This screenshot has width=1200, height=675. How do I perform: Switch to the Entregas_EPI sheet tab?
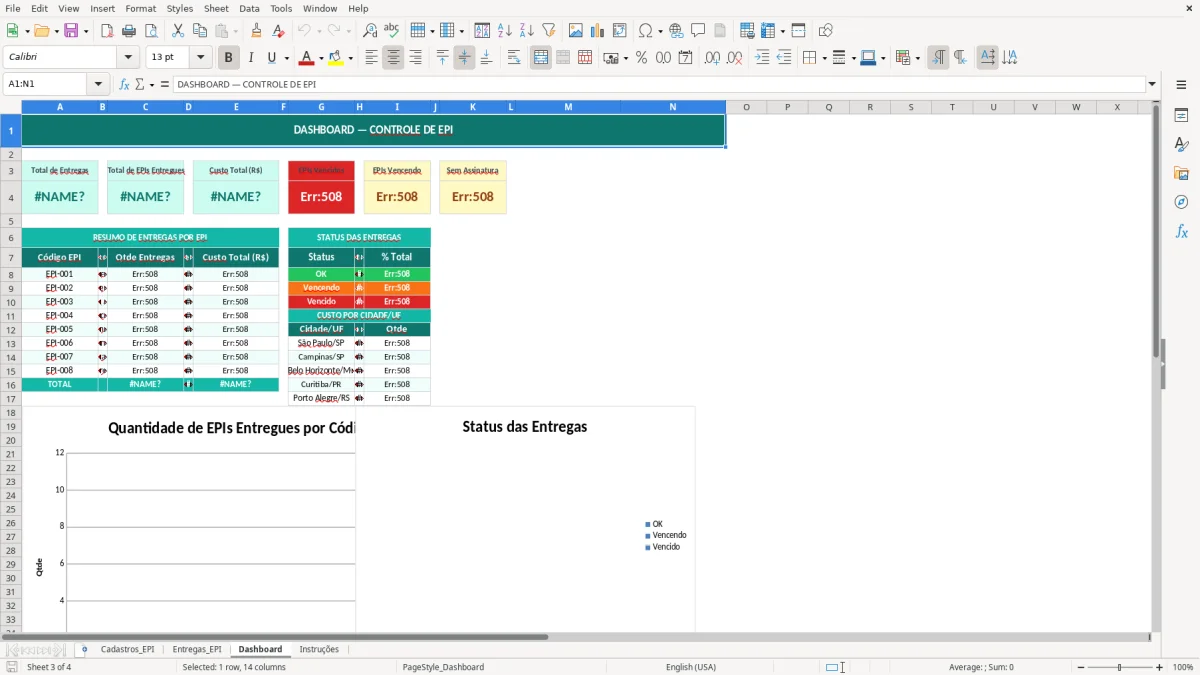[196, 648]
